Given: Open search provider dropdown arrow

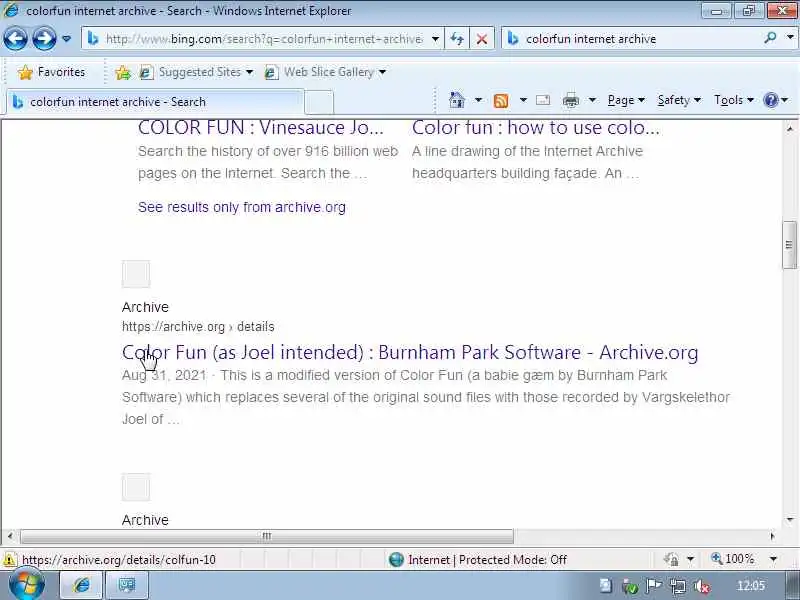Looking at the screenshot, I should point(790,38).
